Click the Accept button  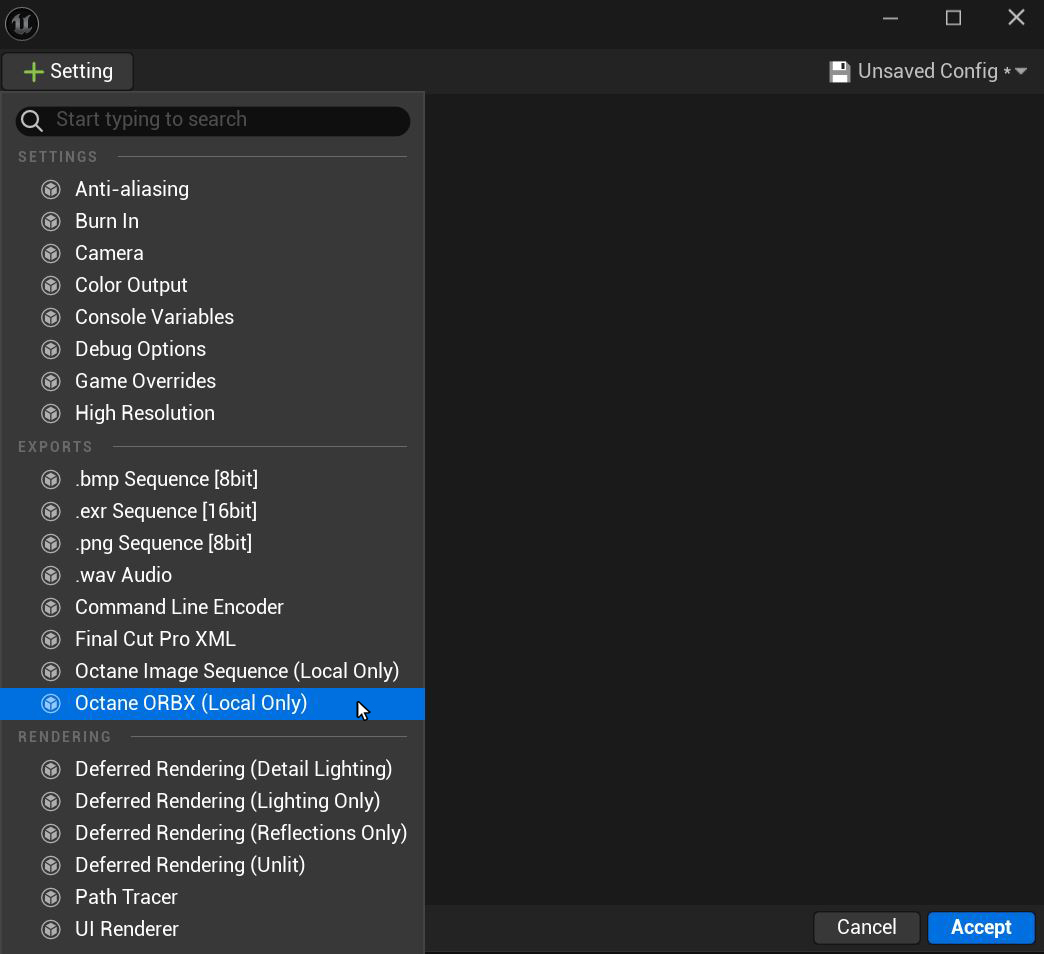point(980,927)
